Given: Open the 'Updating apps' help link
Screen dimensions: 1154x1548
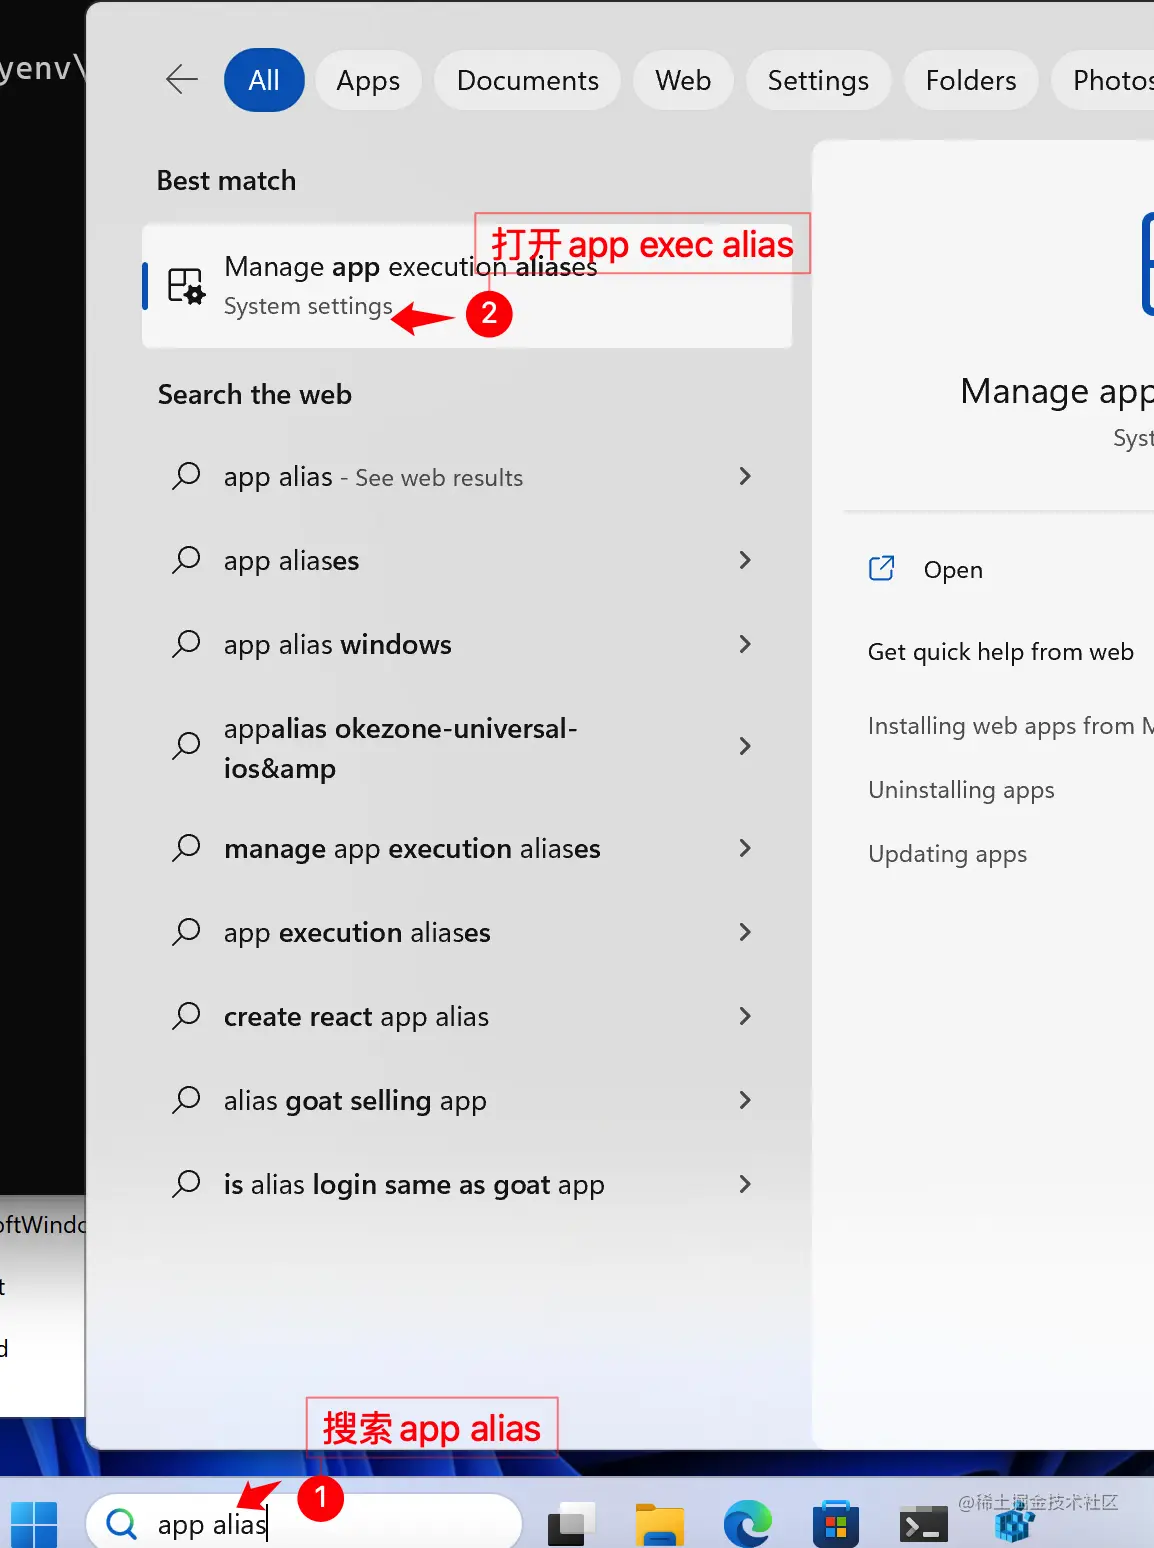Looking at the screenshot, I should click(947, 854).
